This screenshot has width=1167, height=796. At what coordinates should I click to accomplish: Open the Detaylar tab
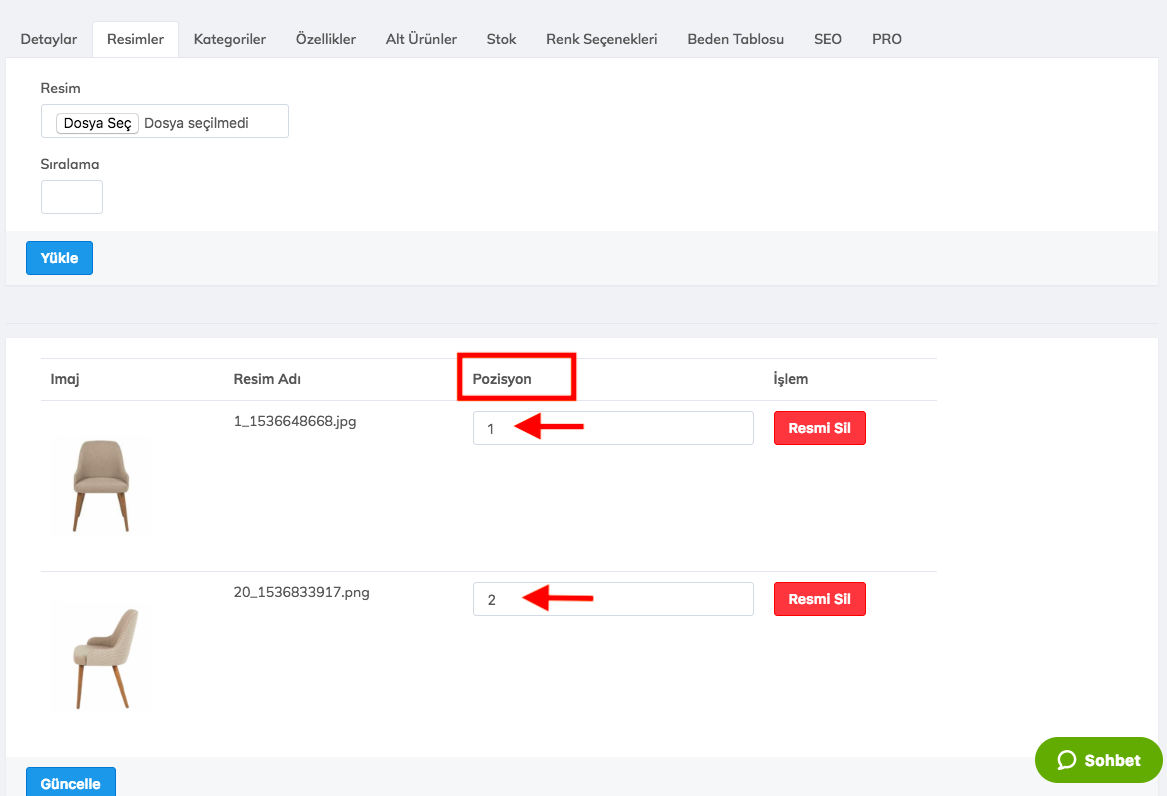click(49, 39)
